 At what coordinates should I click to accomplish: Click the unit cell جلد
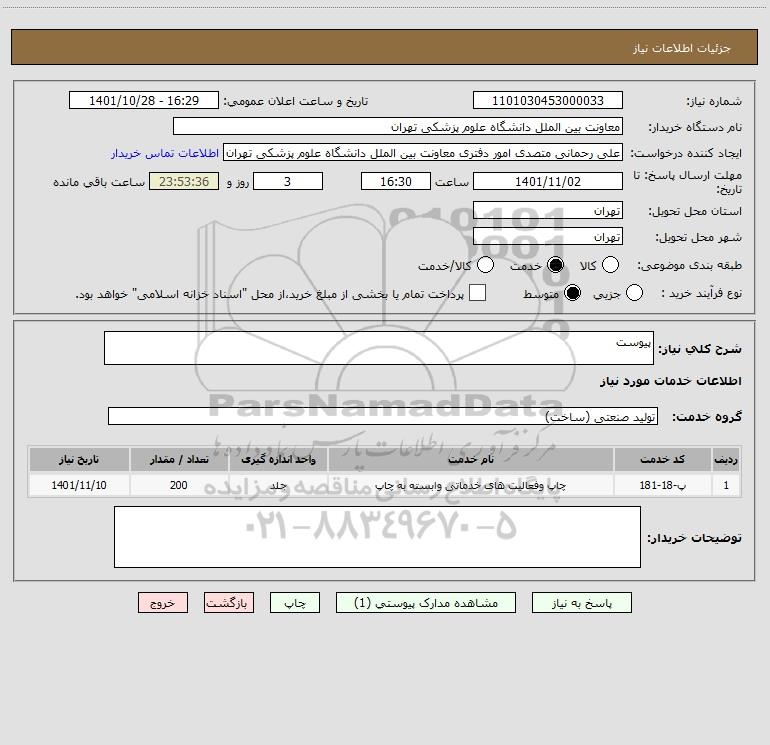278,485
